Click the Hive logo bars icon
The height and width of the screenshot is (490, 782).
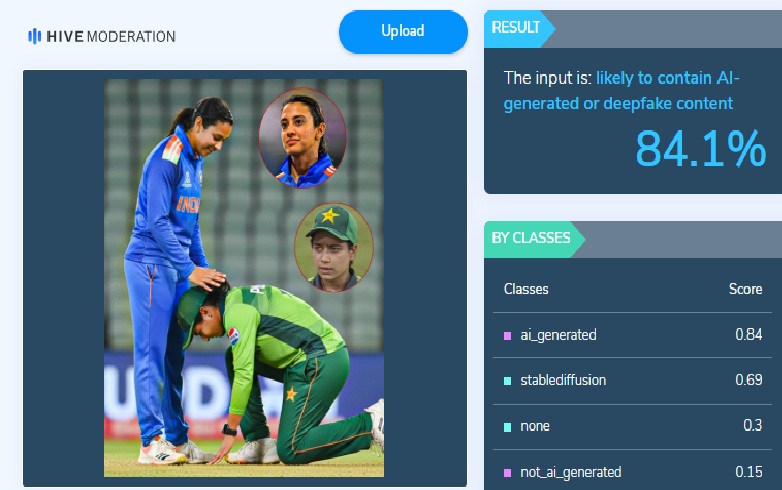tap(34, 36)
